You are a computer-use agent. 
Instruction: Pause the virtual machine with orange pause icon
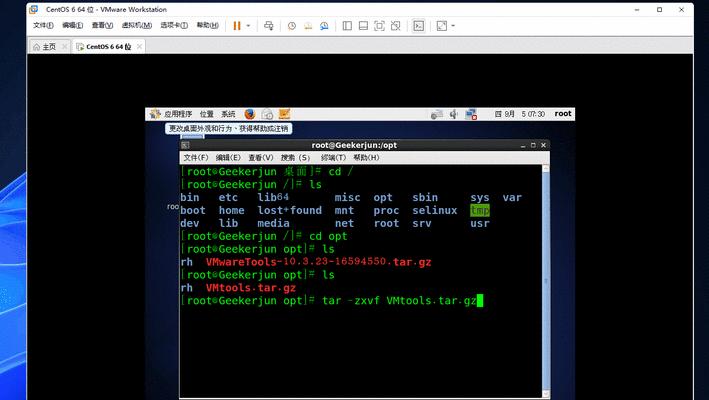click(237, 26)
